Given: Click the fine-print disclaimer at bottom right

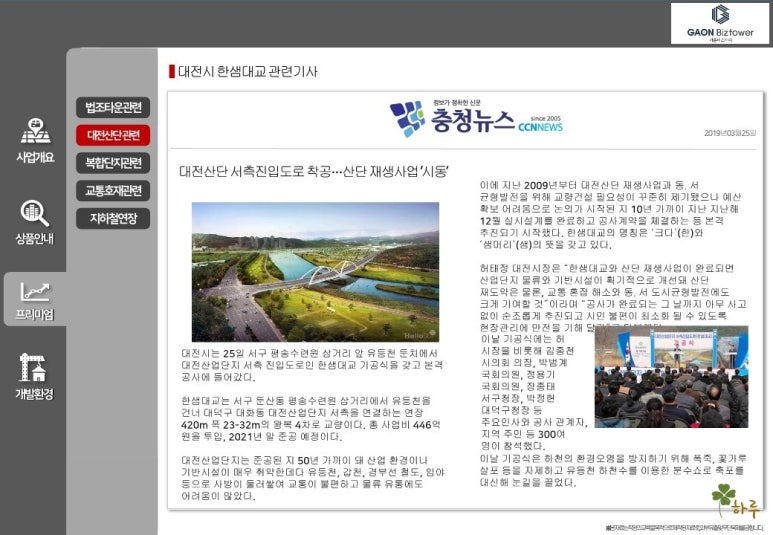Looking at the screenshot, I should [684, 528].
